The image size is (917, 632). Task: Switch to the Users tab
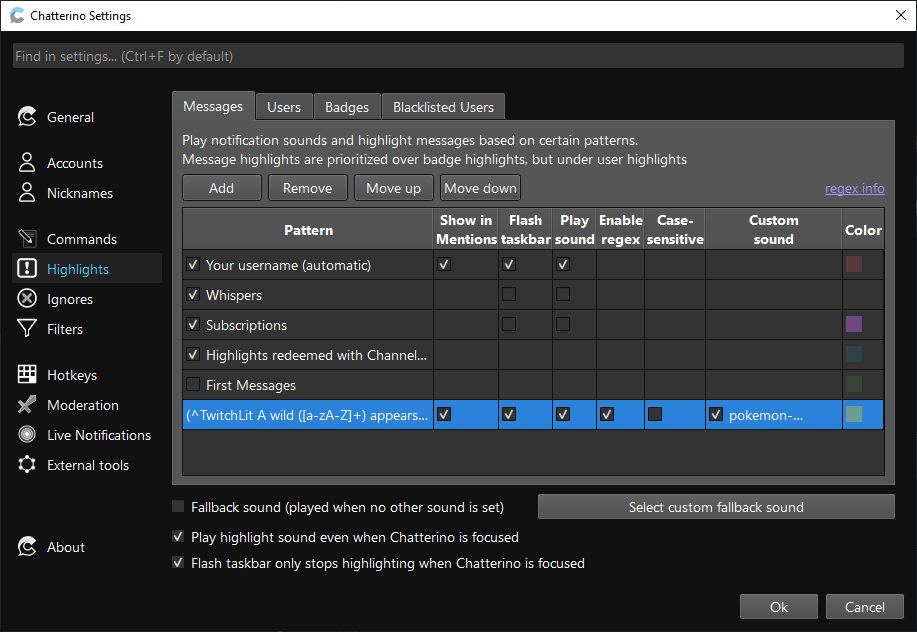point(283,105)
